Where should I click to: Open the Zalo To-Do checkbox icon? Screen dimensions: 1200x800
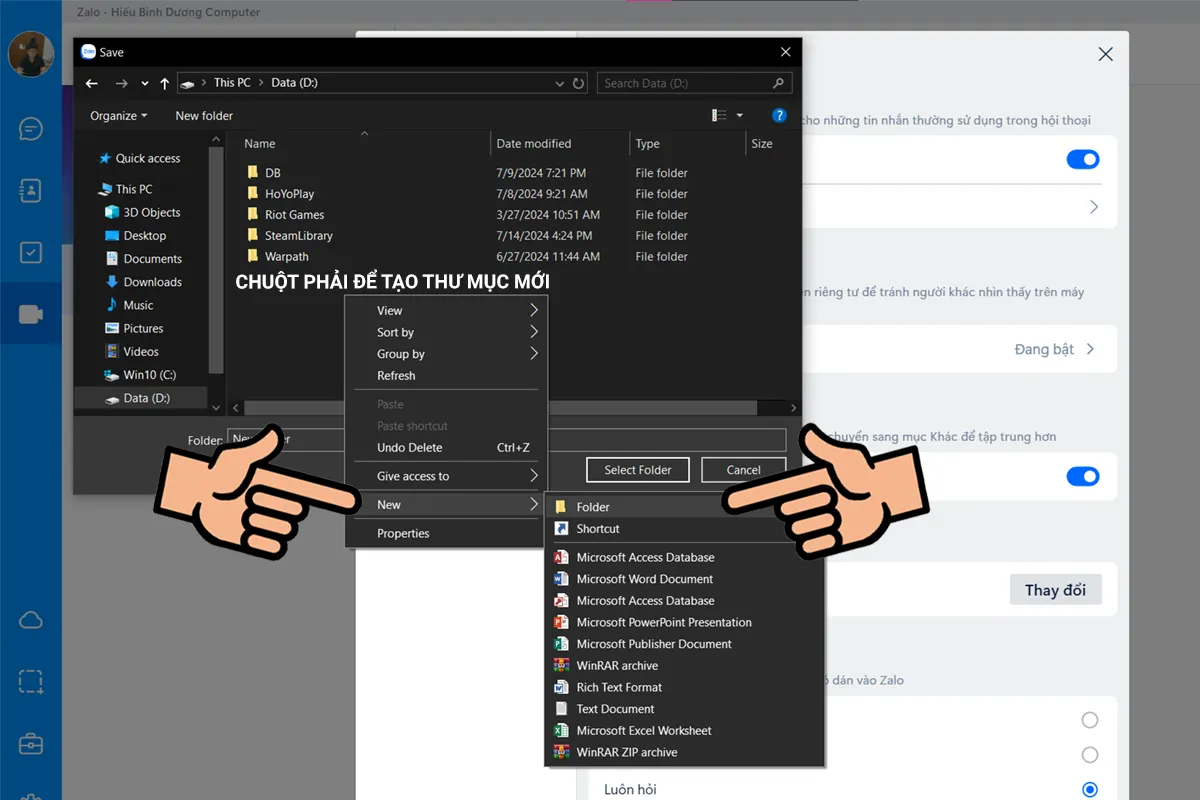(x=31, y=252)
